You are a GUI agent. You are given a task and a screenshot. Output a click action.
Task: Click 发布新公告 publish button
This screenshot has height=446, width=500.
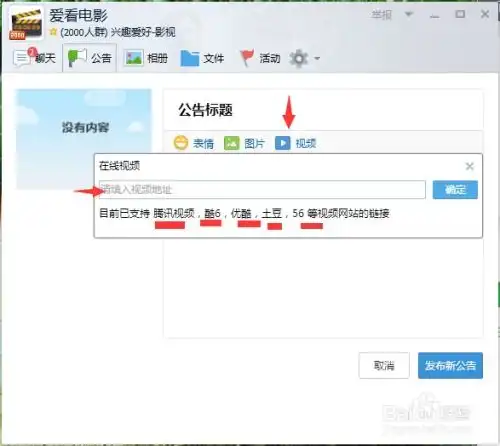[x=450, y=365]
